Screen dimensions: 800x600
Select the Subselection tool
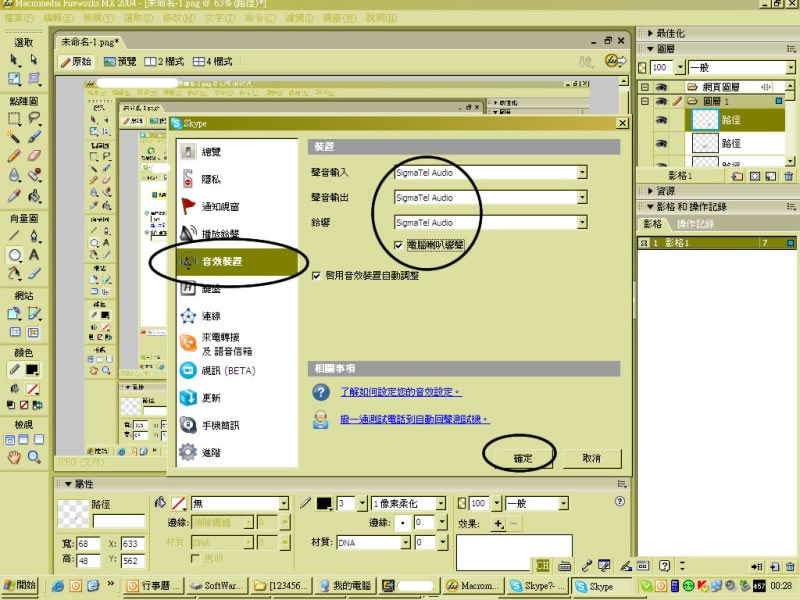[x=34, y=60]
